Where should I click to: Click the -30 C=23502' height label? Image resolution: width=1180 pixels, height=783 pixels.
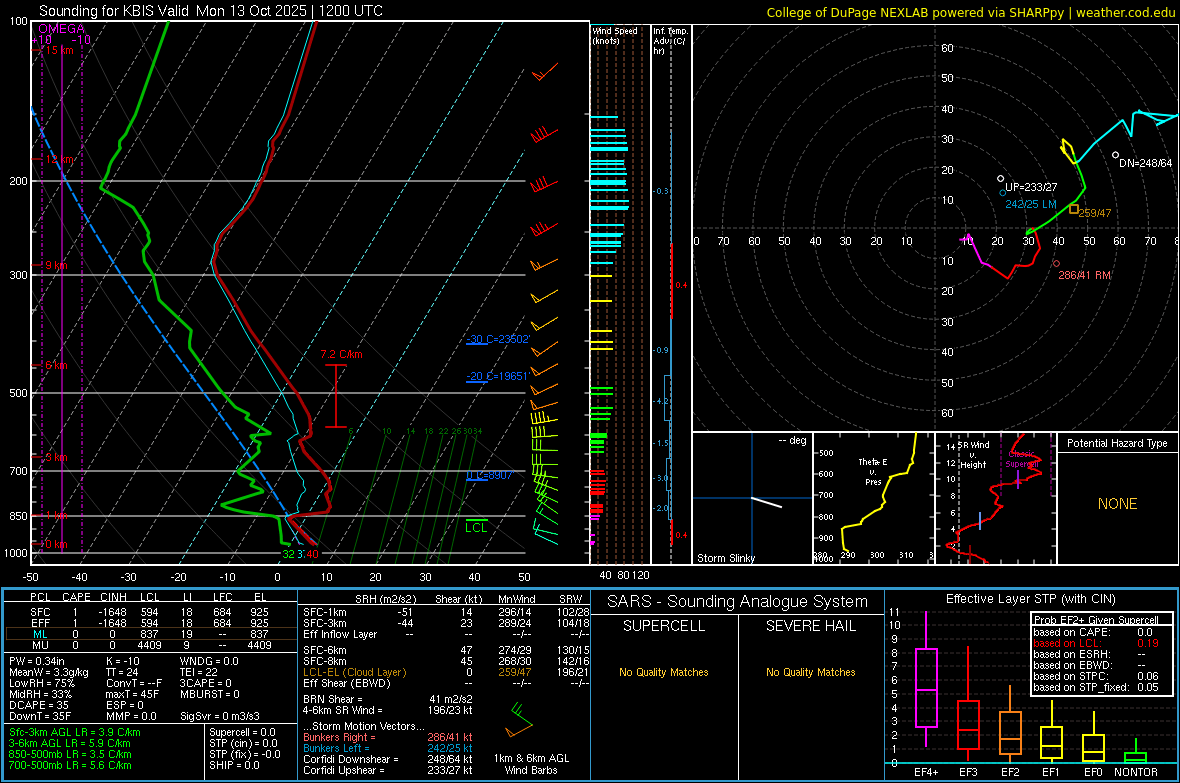coord(498,340)
